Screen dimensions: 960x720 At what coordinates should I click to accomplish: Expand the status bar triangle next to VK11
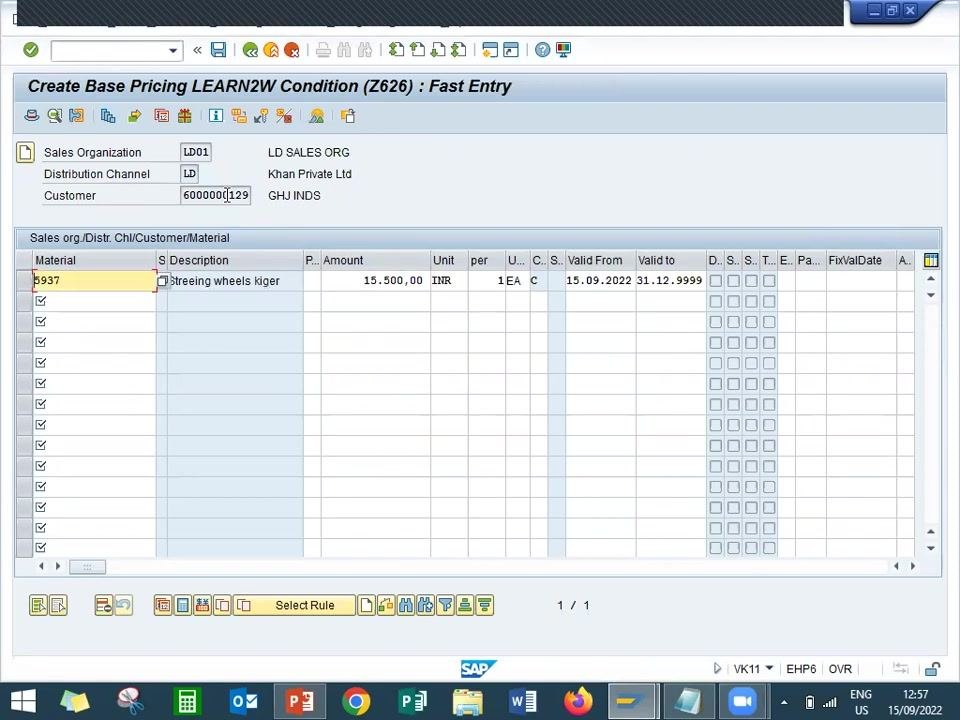point(717,669)
